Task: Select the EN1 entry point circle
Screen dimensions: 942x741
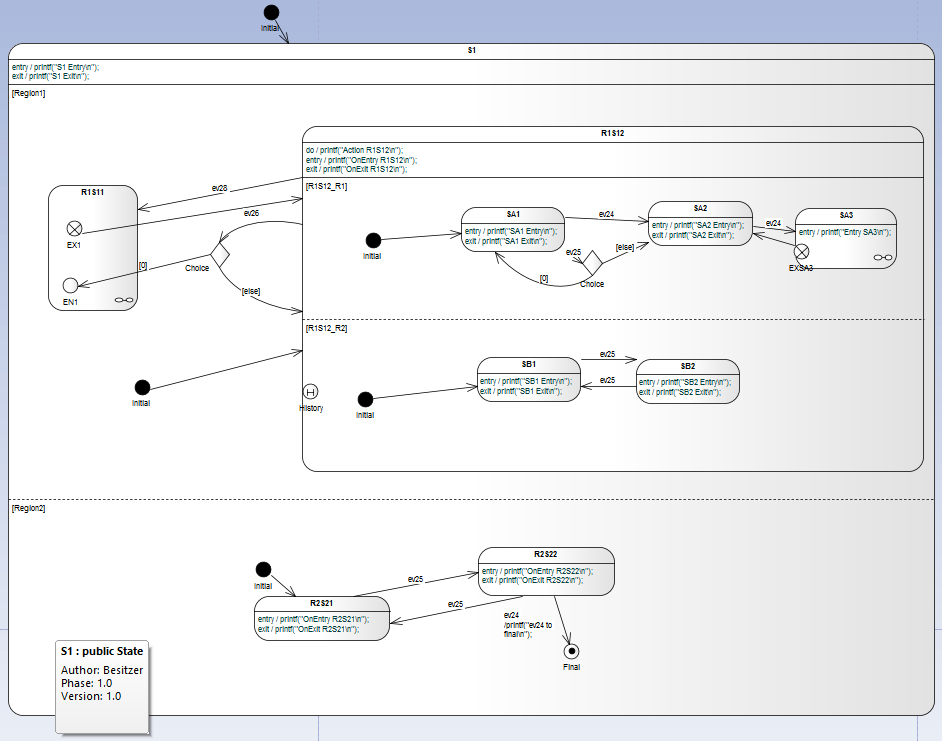Action: tap(70, 285)
